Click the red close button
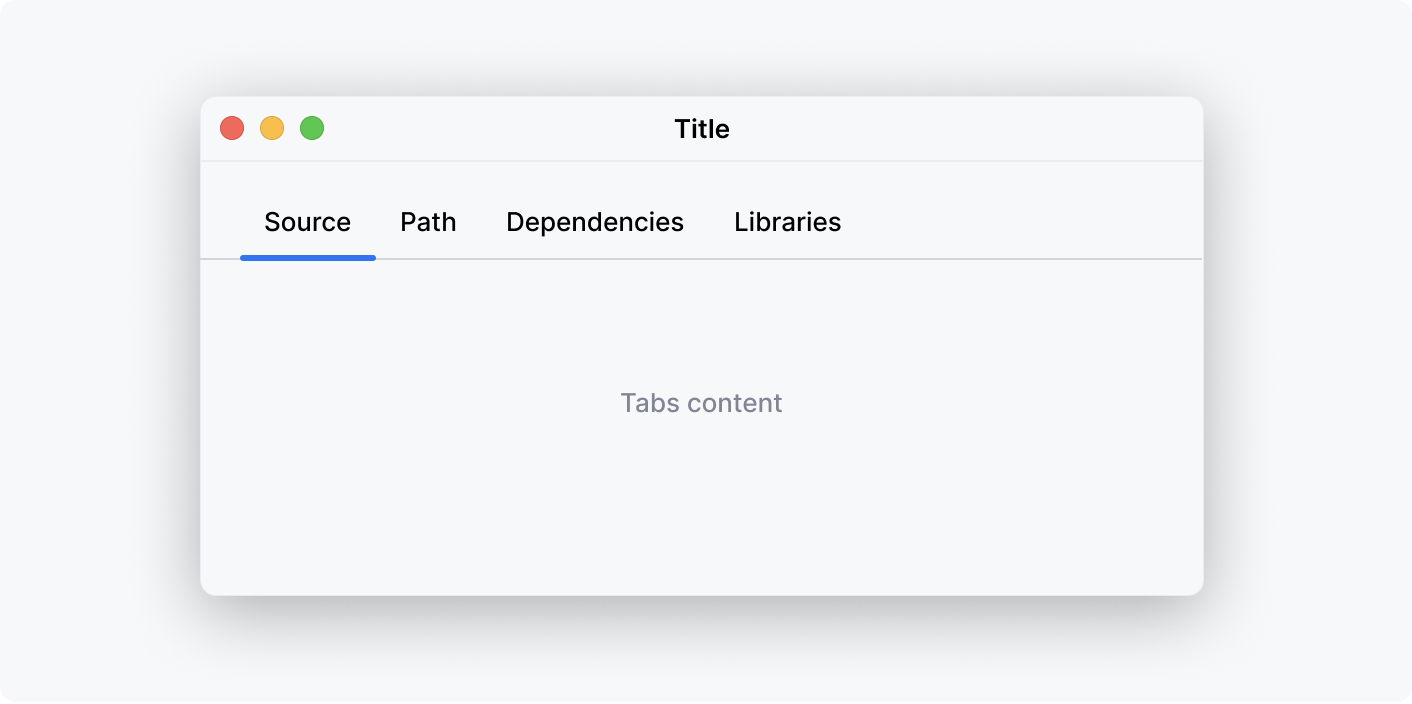 231,128
